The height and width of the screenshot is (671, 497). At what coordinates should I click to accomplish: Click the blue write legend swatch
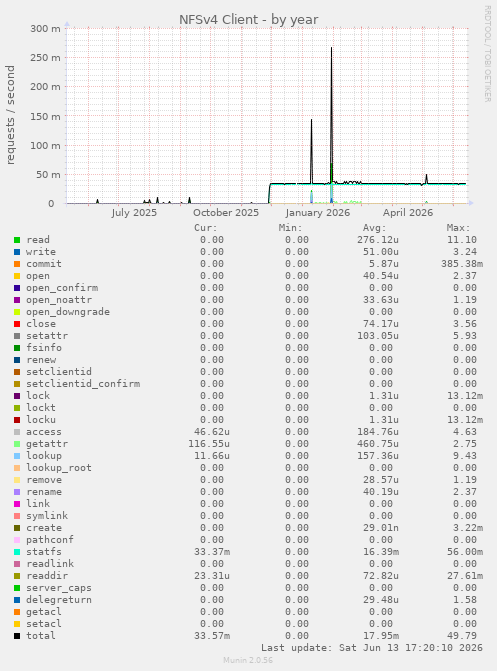(17, 252)
